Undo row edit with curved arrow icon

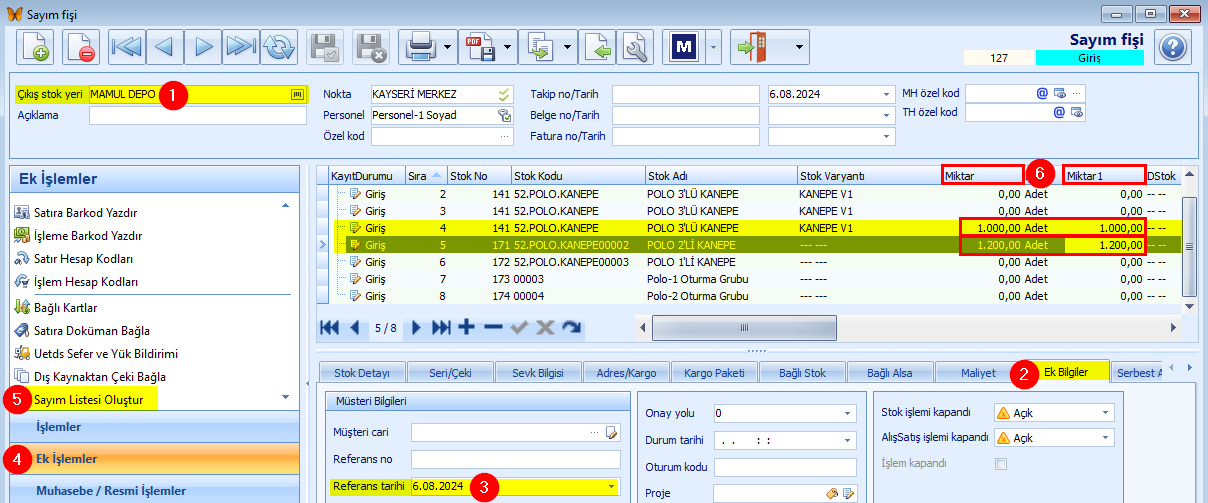coord(572,327)
